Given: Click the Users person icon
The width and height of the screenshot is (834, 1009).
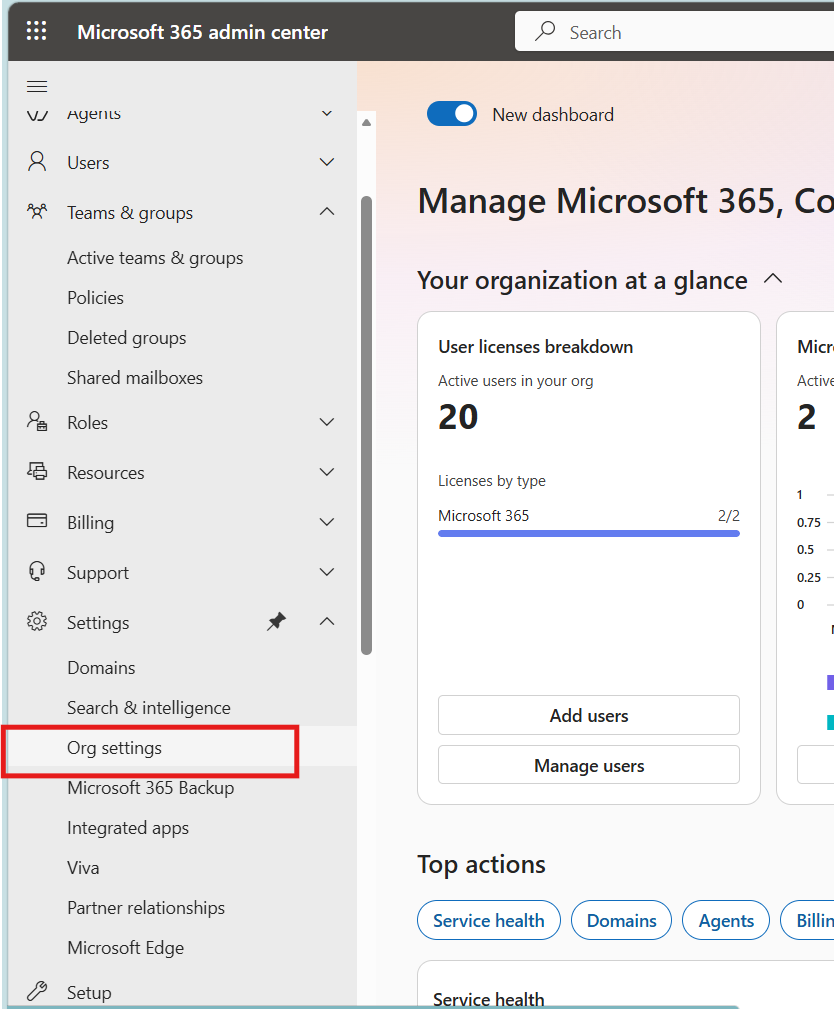Looking at the screenshot, I should pyautogui.click(x=37, y=162).
